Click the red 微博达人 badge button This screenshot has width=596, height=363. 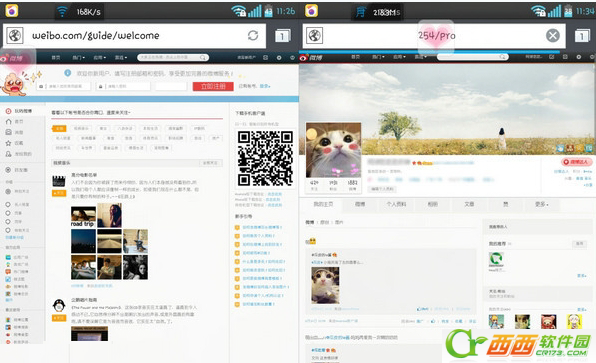pyautogui.click(x=577, y=162)
